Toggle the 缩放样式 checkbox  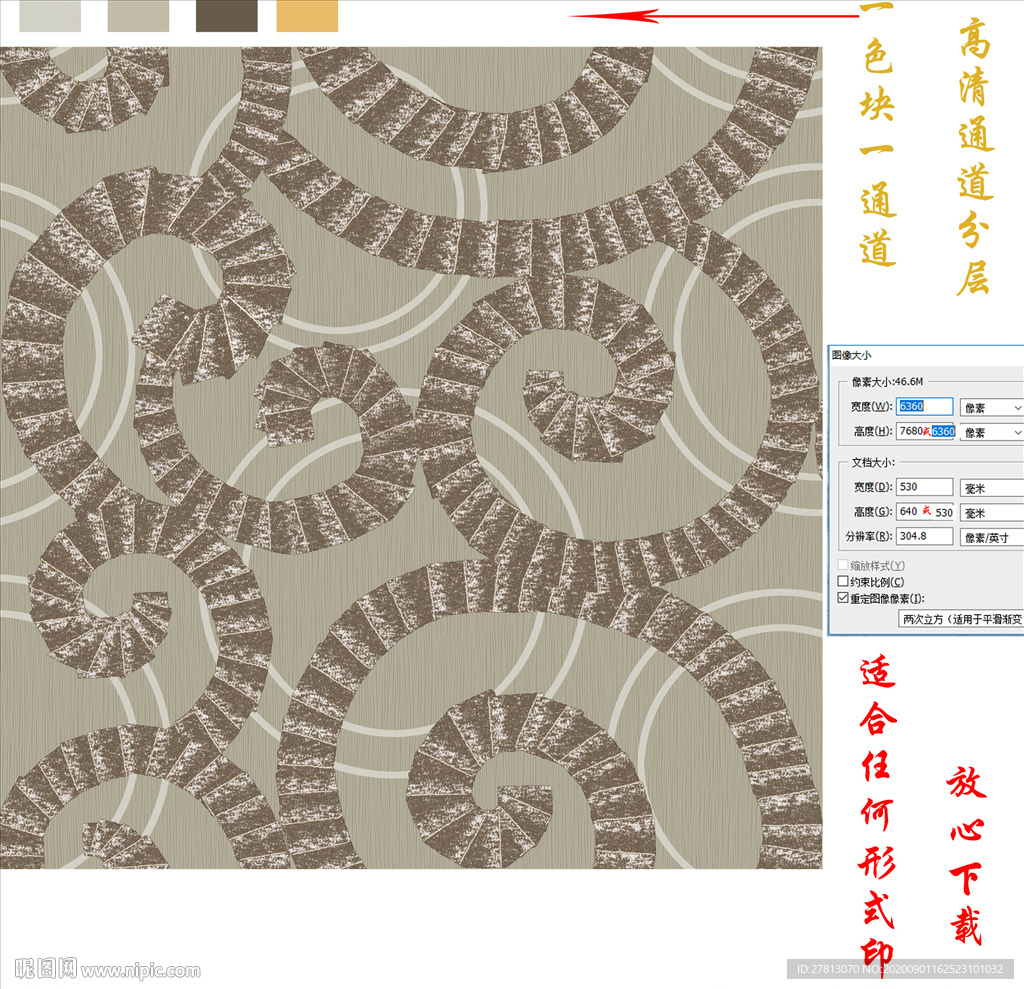pyautogui.click(x=843, y=565)
